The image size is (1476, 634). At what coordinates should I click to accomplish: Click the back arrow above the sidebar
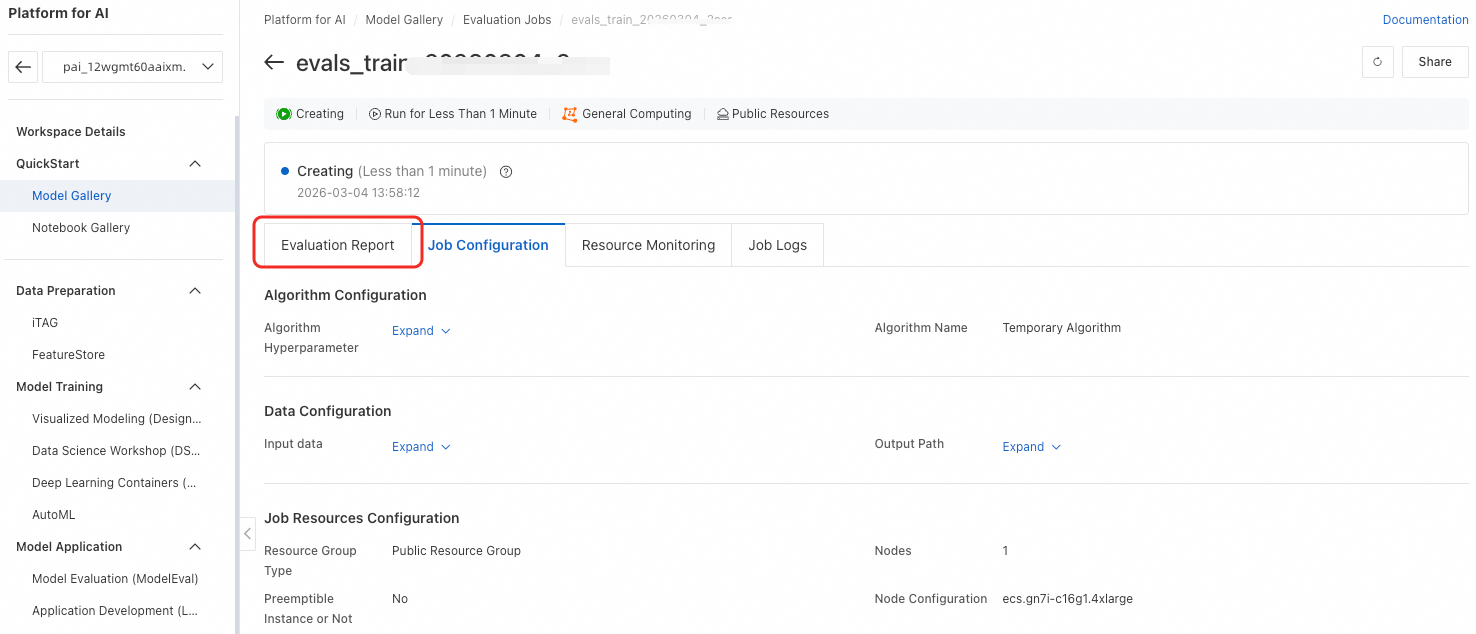(24, 67)
